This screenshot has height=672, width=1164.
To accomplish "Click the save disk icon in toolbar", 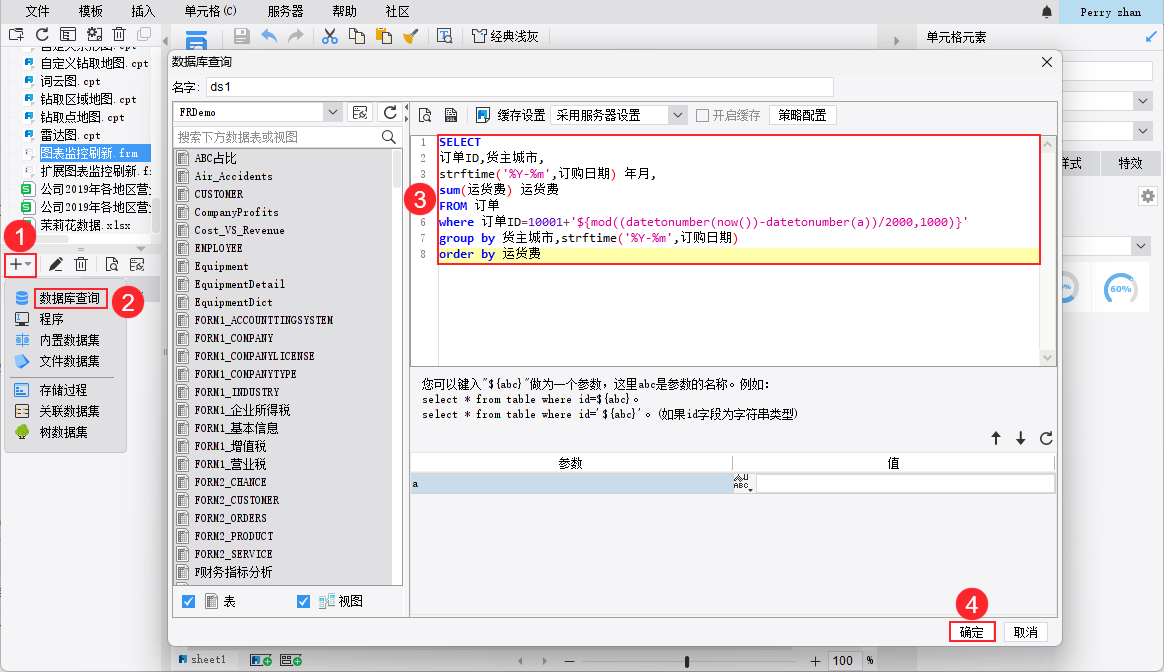I will pos(241,36).
